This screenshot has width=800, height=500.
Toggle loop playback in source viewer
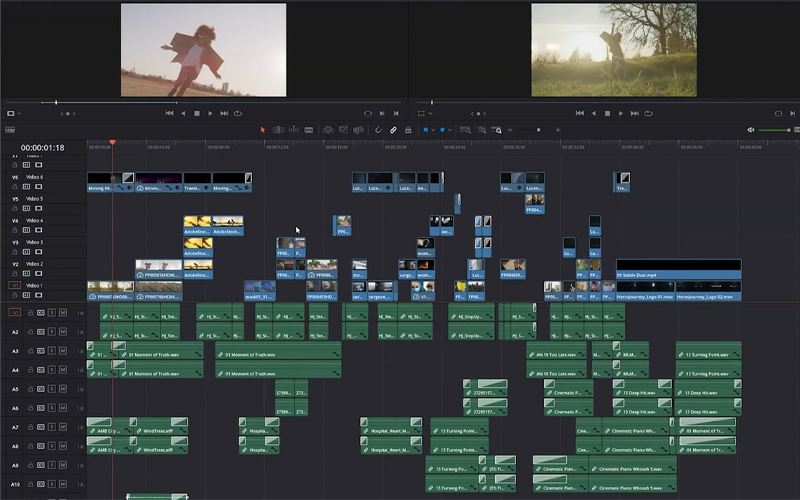(238, 113)
